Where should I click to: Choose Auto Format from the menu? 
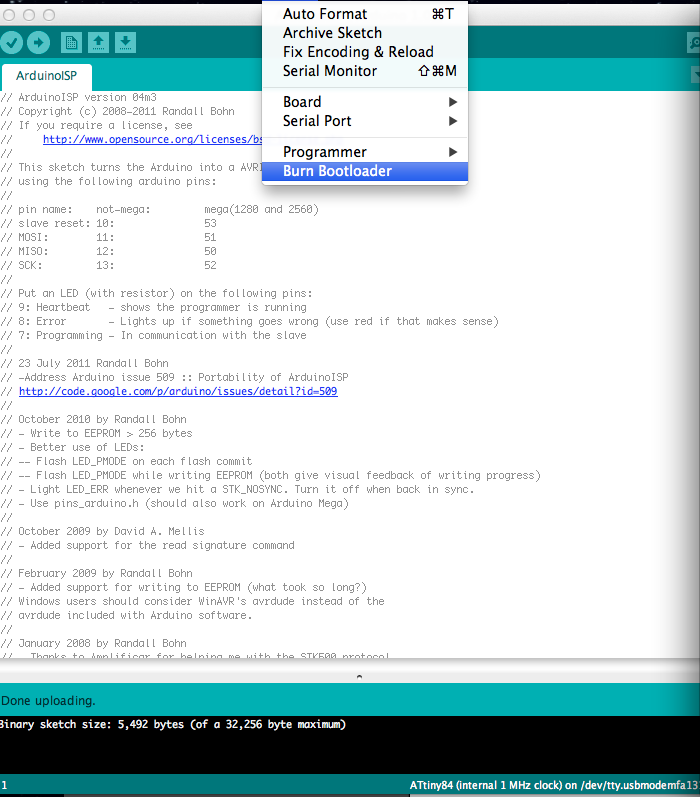(365, 14)
